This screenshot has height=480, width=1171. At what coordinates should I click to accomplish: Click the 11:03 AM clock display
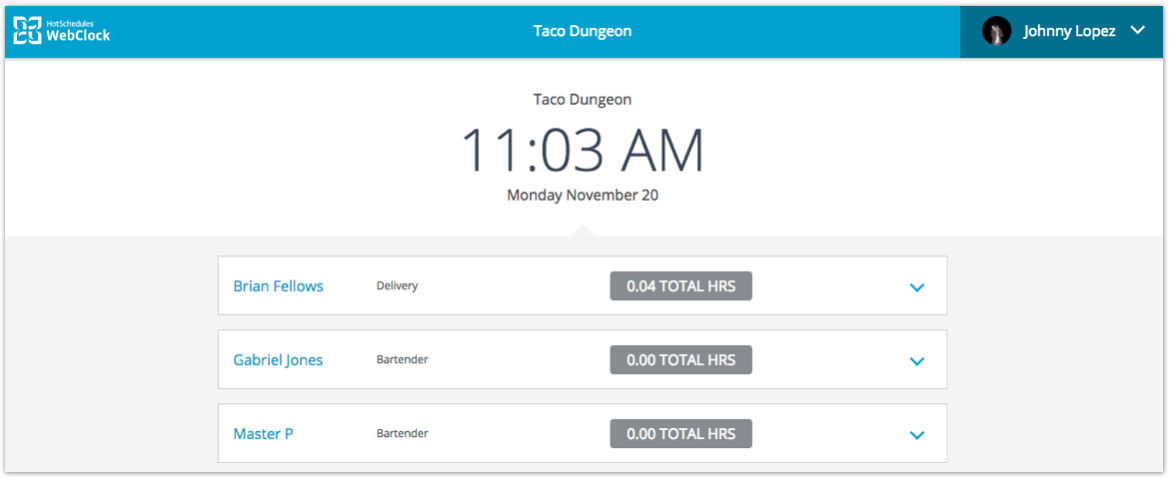pyautogui.click(x=583, y=150)
